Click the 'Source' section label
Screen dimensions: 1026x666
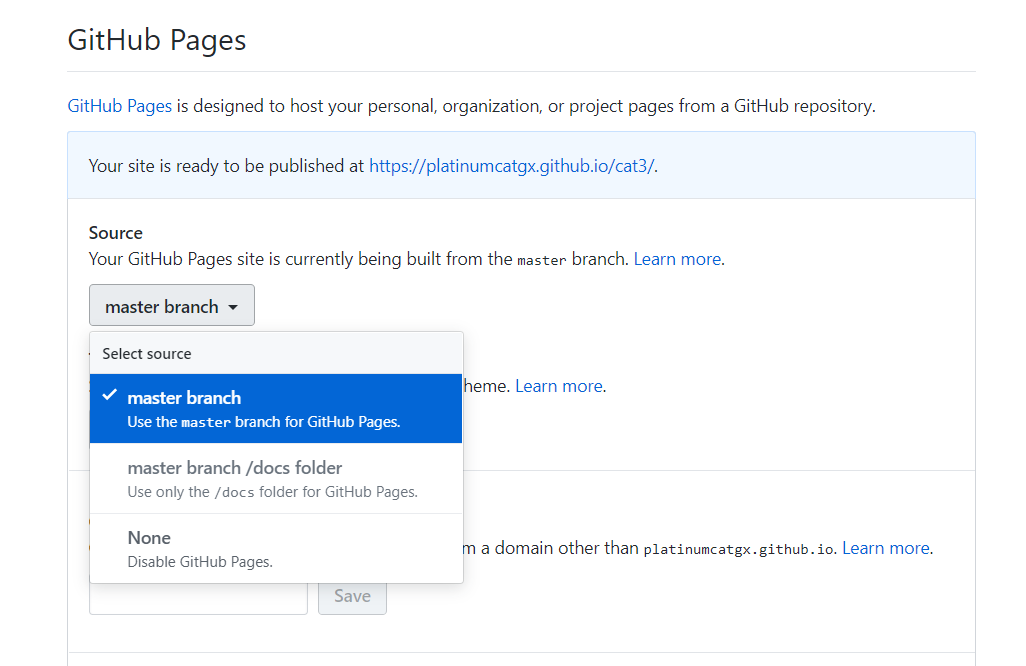click(116, 233)
